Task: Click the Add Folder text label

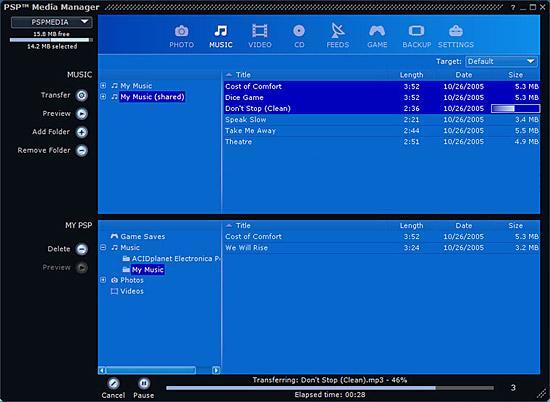Action: point(51,132)
